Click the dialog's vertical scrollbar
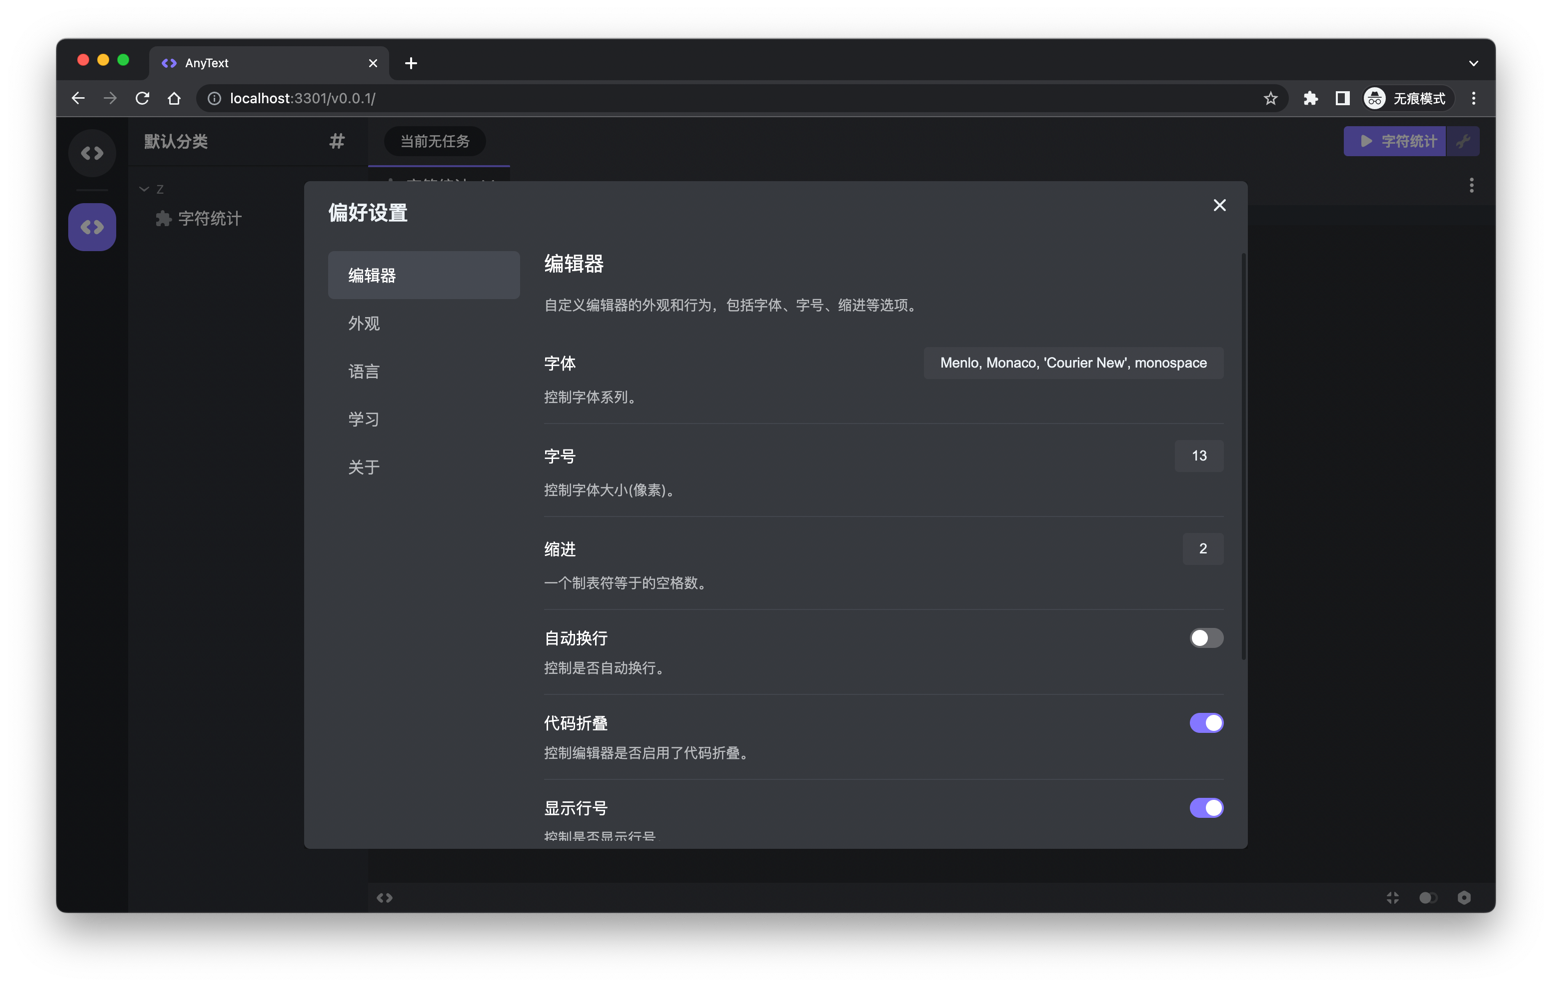This screenshot has width=1552, height=987. click(1243, 456)
